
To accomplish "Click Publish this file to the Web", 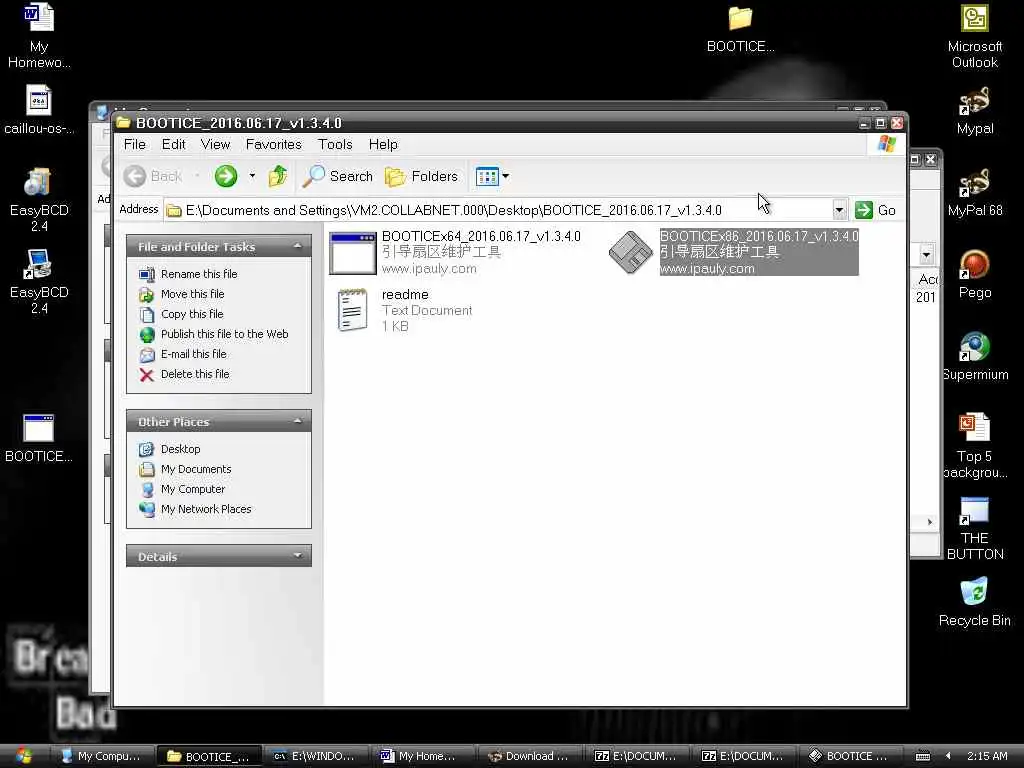I will 225,334.
